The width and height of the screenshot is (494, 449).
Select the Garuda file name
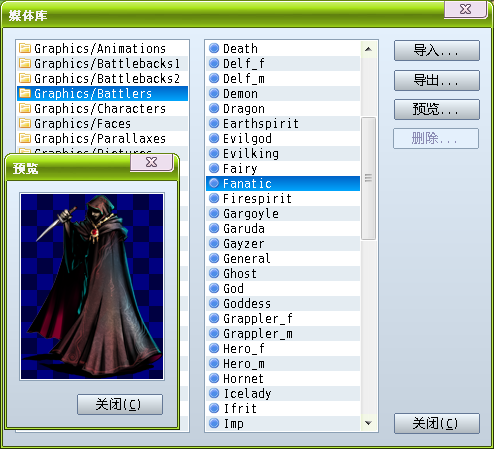click(244, 229)
